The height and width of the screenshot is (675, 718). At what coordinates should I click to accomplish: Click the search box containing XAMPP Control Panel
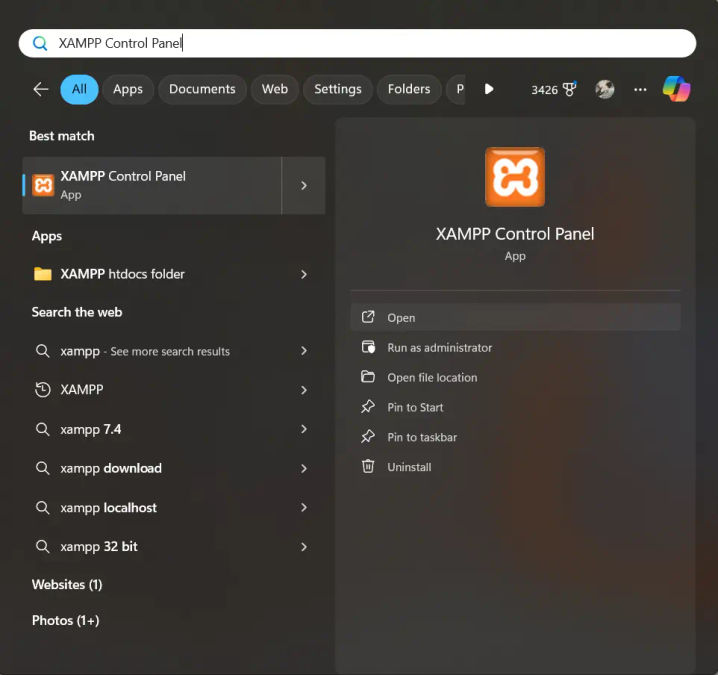[357, 44]
